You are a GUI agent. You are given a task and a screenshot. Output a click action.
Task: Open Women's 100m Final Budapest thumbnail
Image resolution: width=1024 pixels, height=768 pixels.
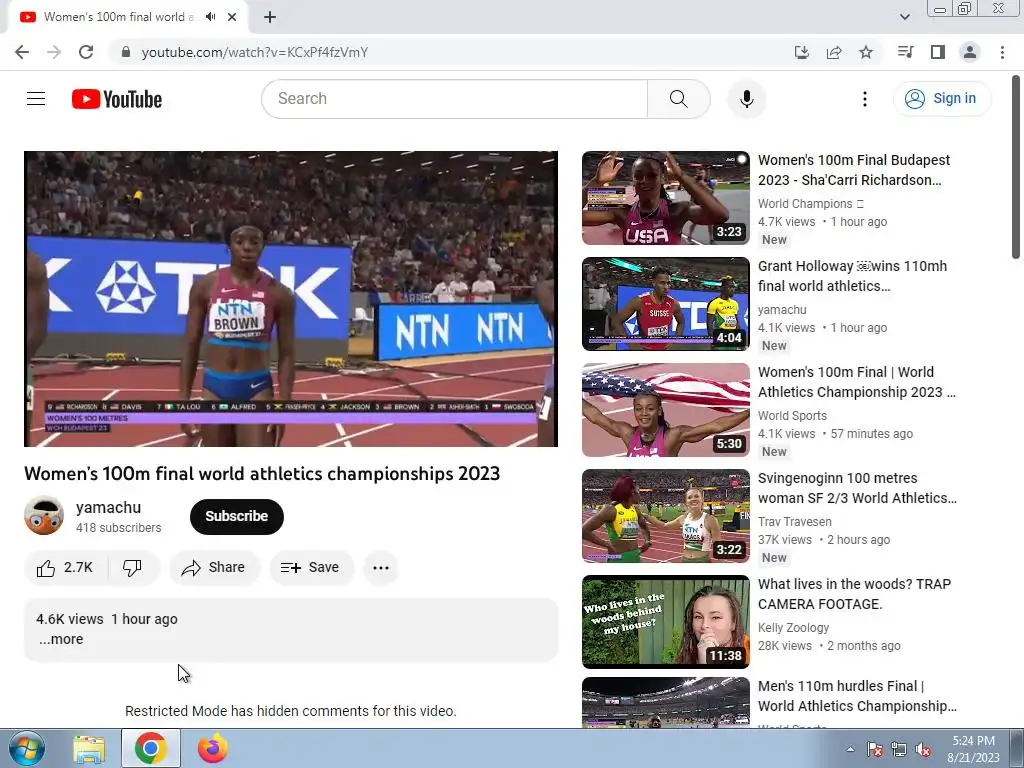tap(665, 198)
